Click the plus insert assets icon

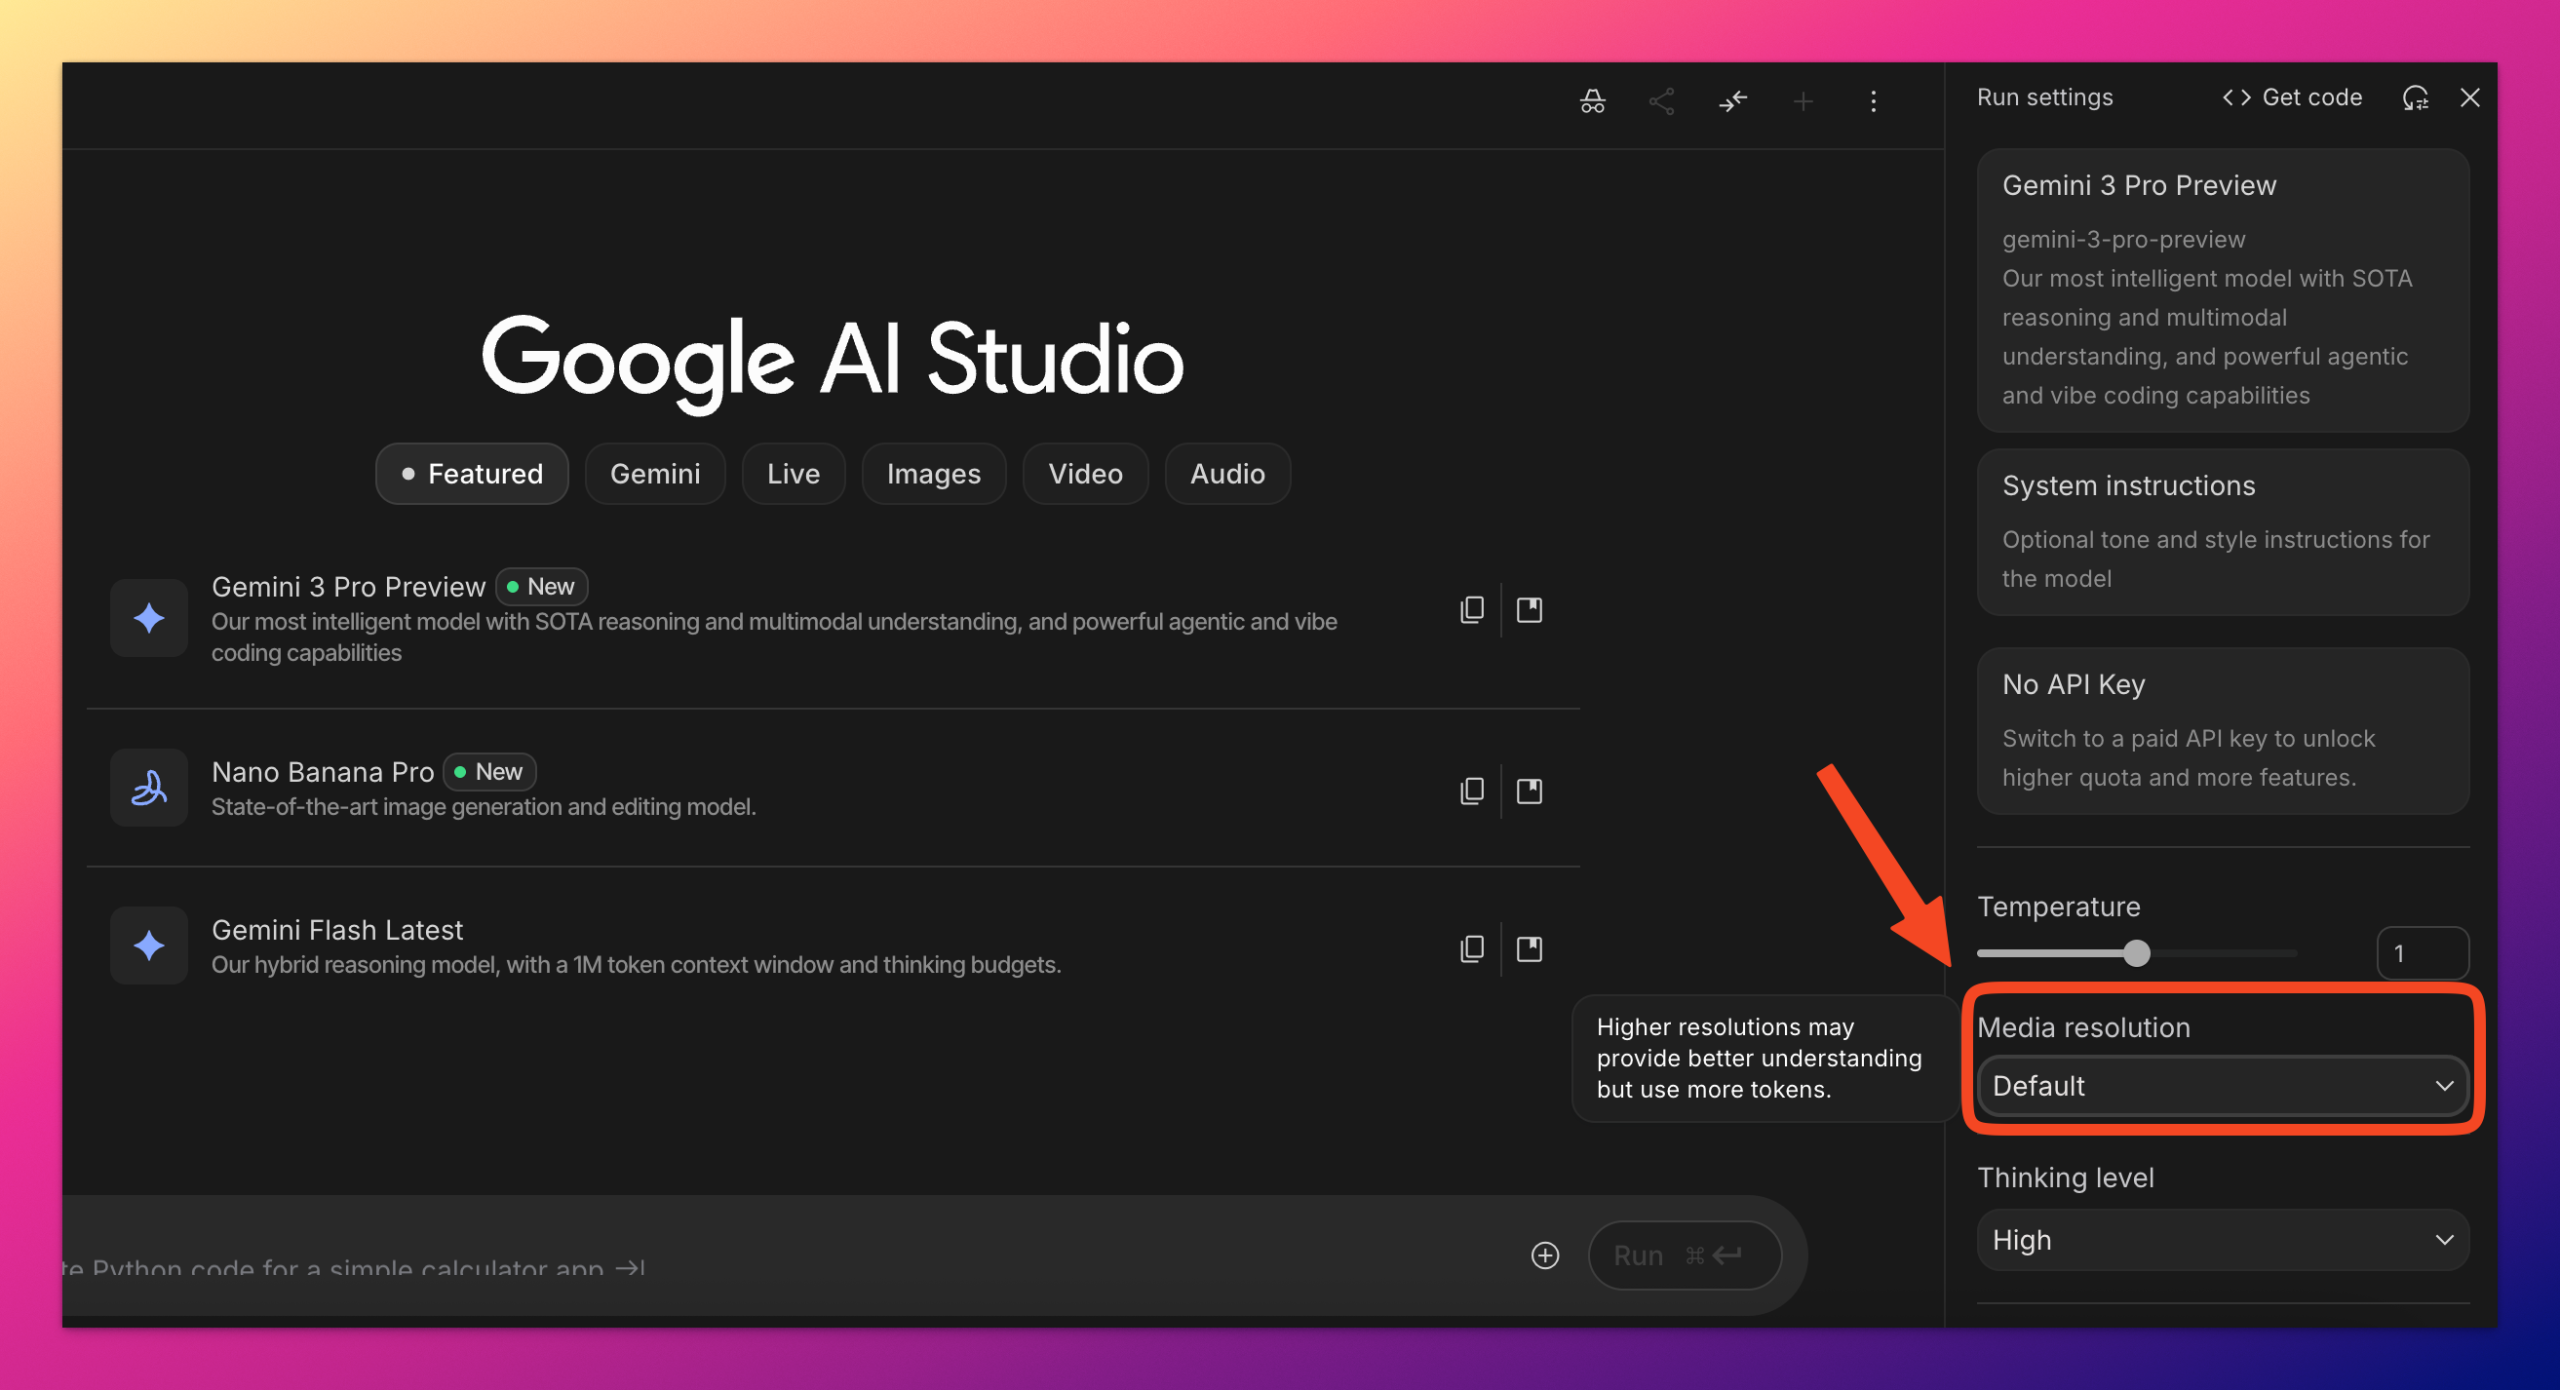pyautogui.click(x=1545, y=1255)
